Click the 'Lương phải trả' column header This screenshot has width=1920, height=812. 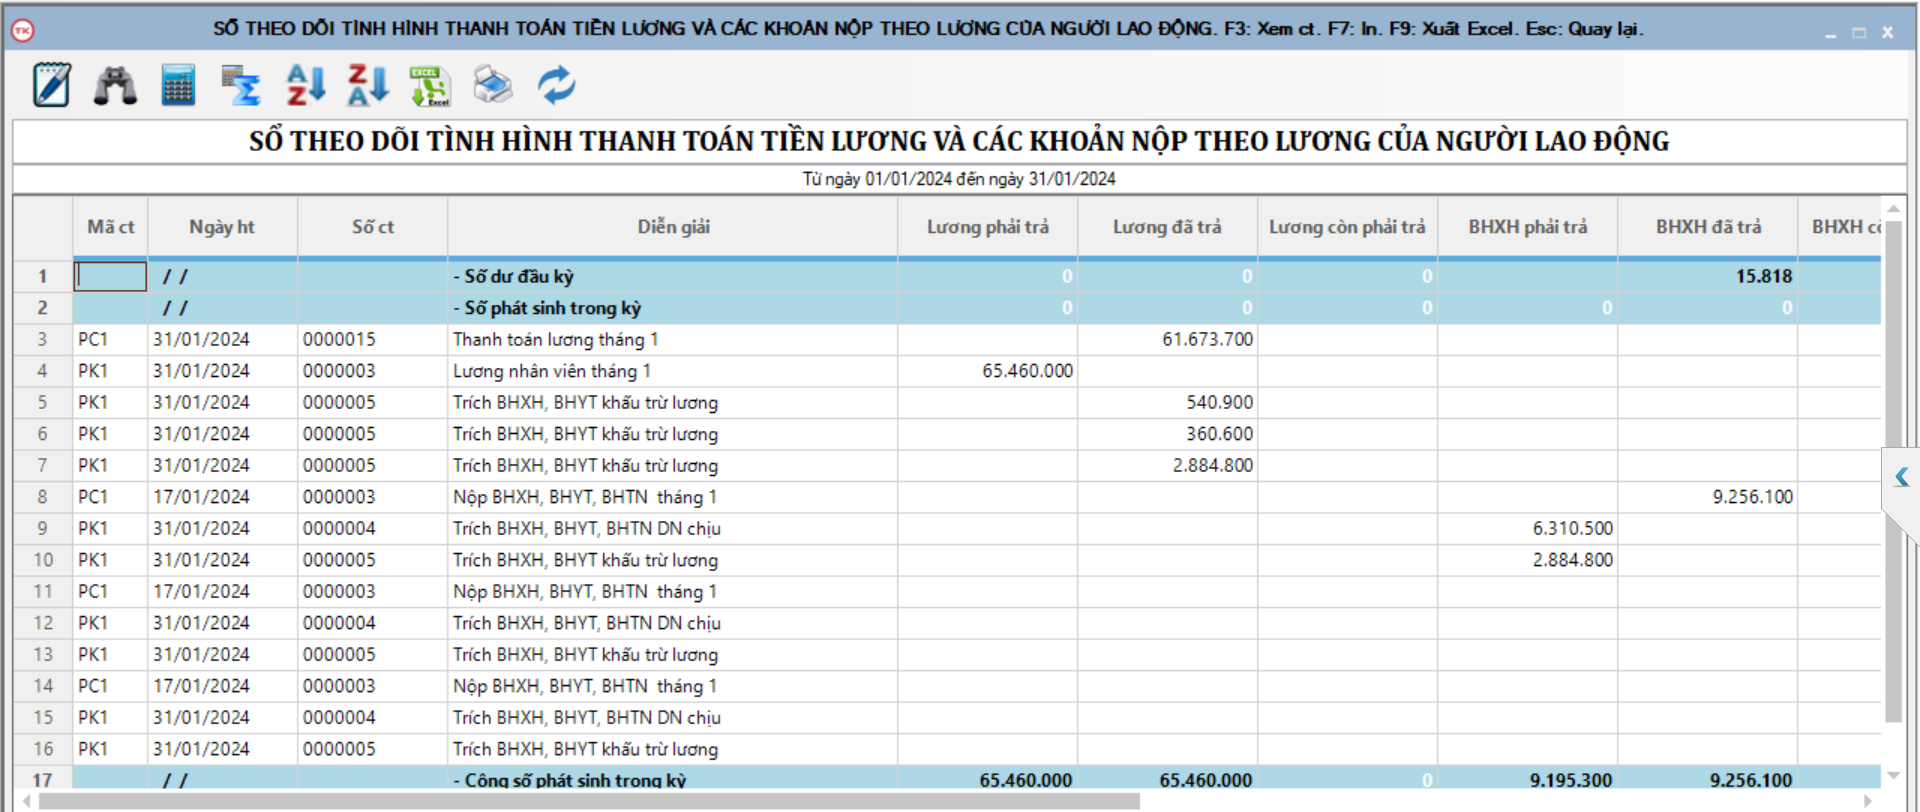click(x=987, y=227)
